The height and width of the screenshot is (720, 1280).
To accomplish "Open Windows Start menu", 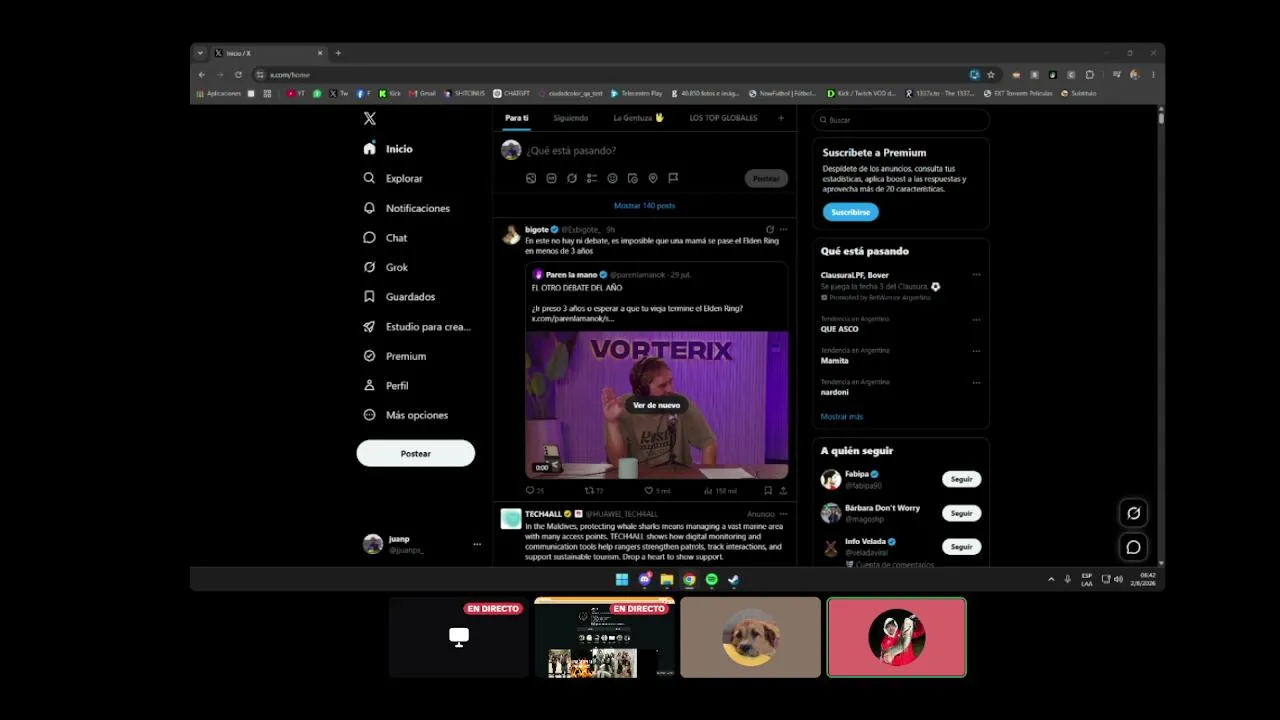I will tap(622, 580).
